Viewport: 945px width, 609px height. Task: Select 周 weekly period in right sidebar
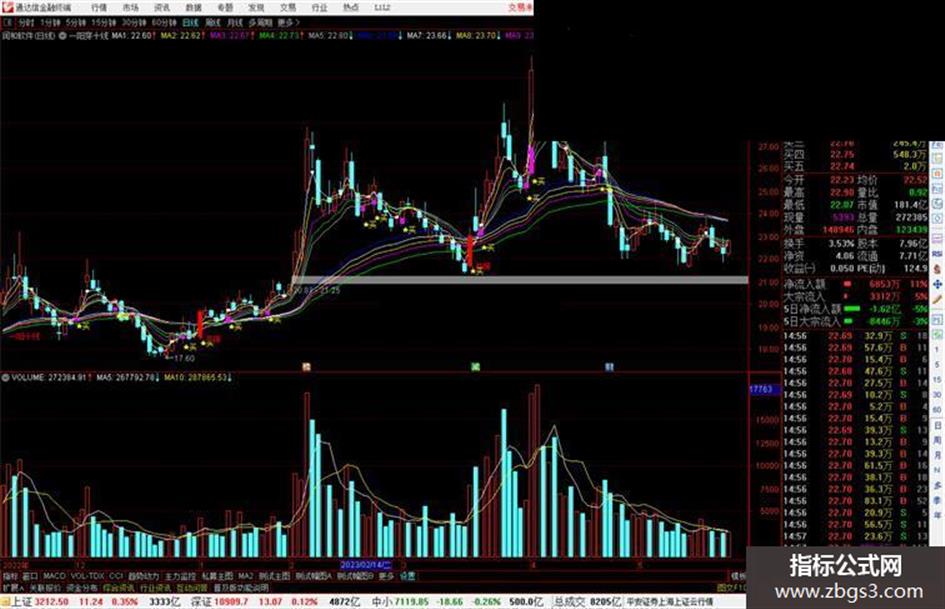coord(937,440)
